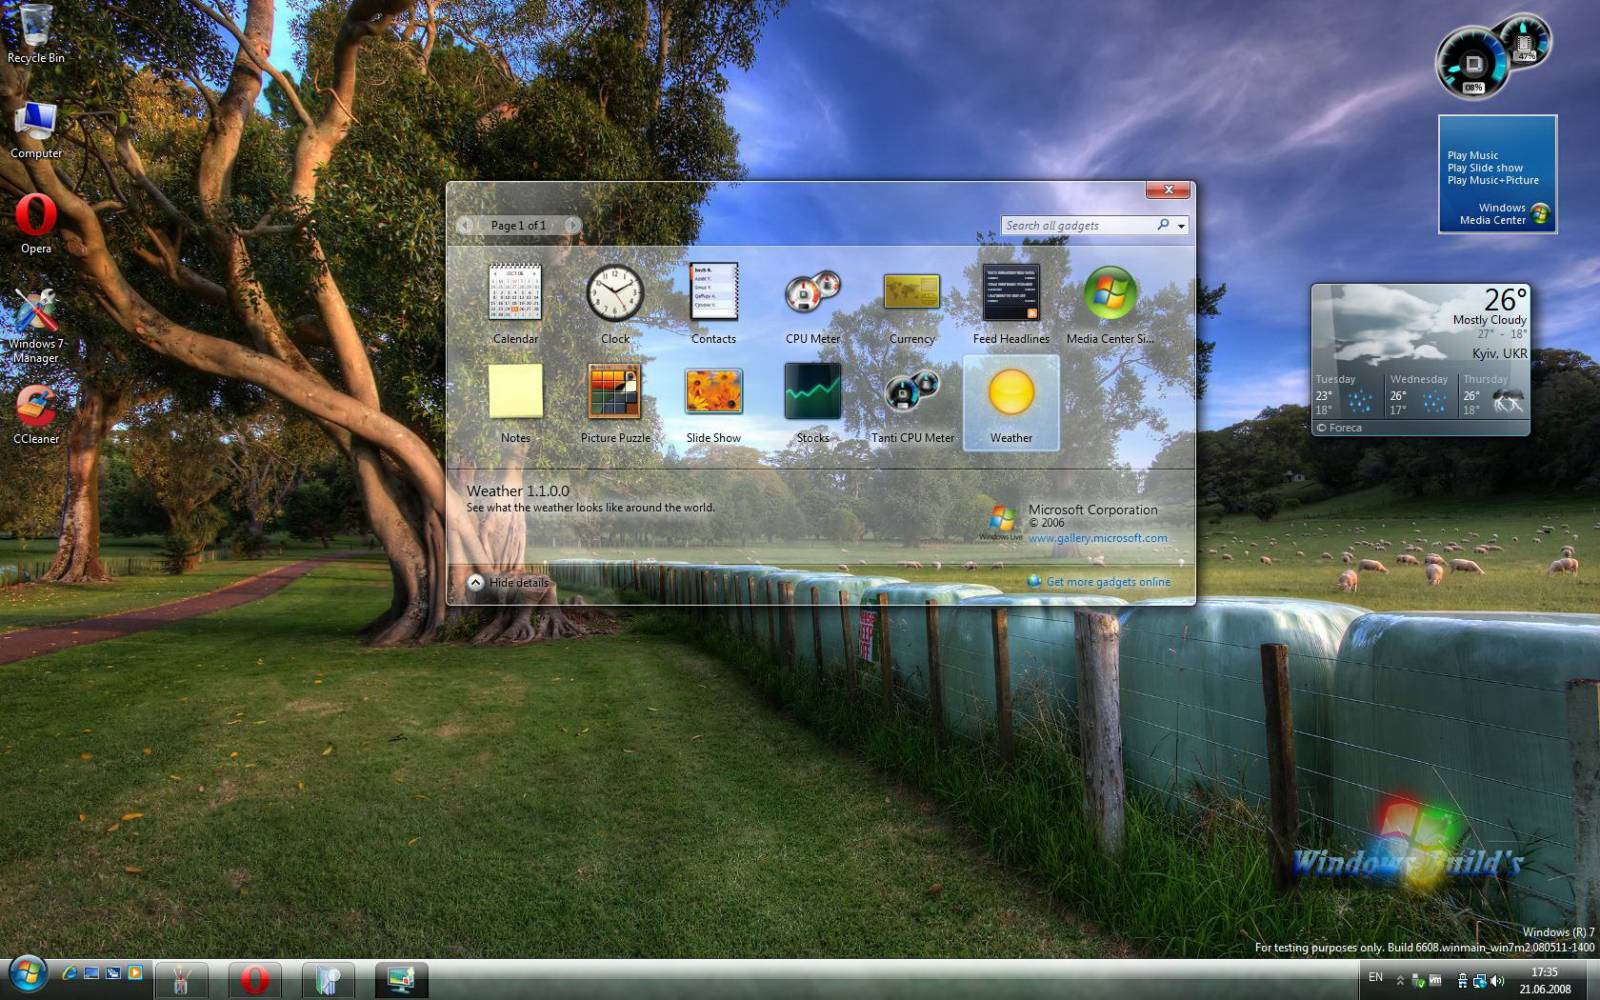This screenshot has width=1600, height=1000.
Task: Click the Internet Explorer quick launch icon
Action: coord(69,973)
